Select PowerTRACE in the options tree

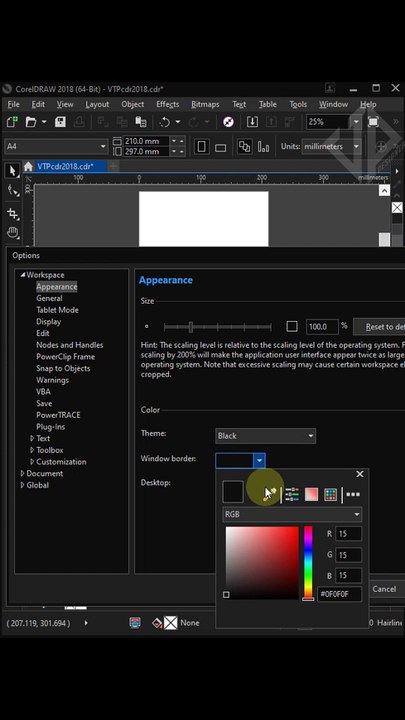click(x=58, y=415)
